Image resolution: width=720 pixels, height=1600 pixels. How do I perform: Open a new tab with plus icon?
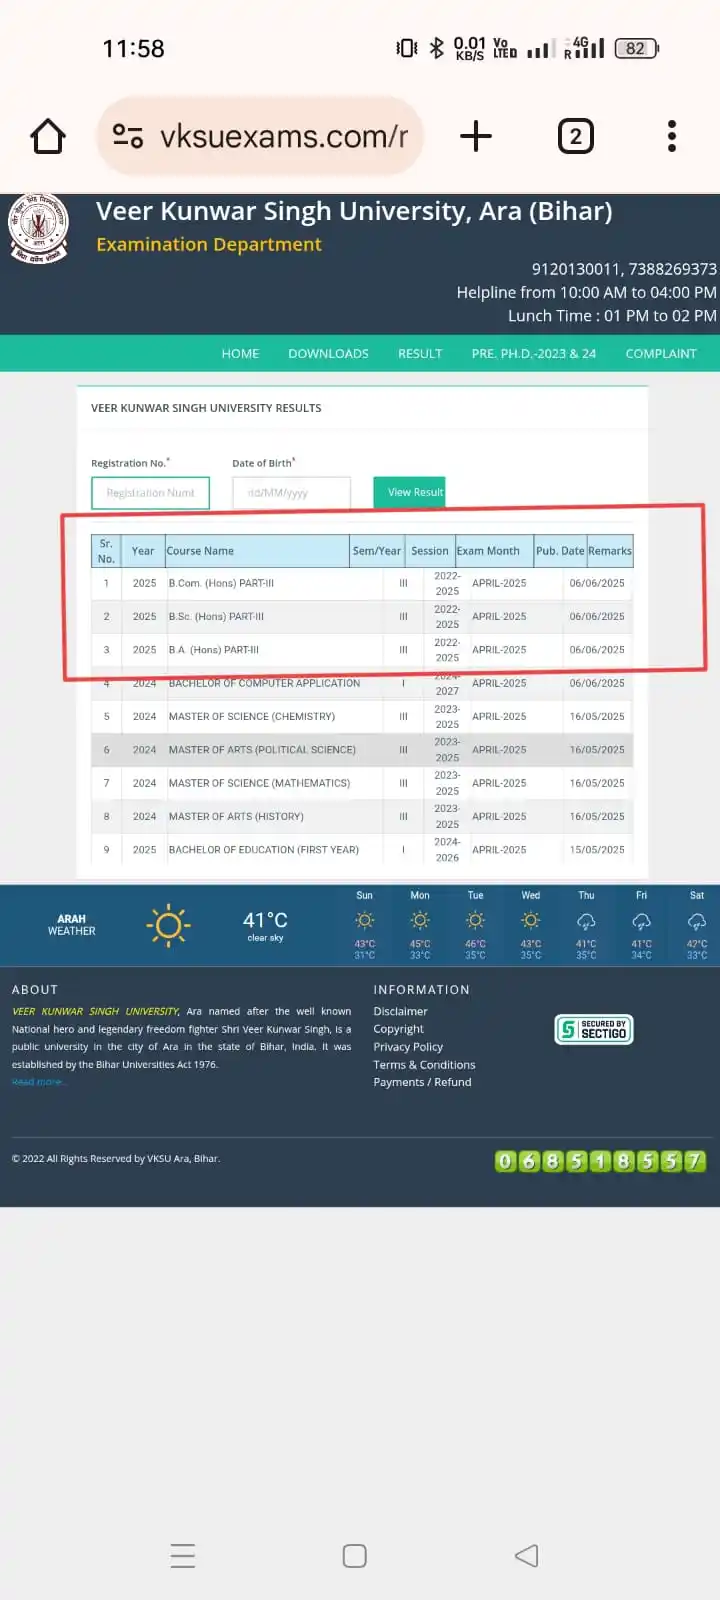pos(476,136)
